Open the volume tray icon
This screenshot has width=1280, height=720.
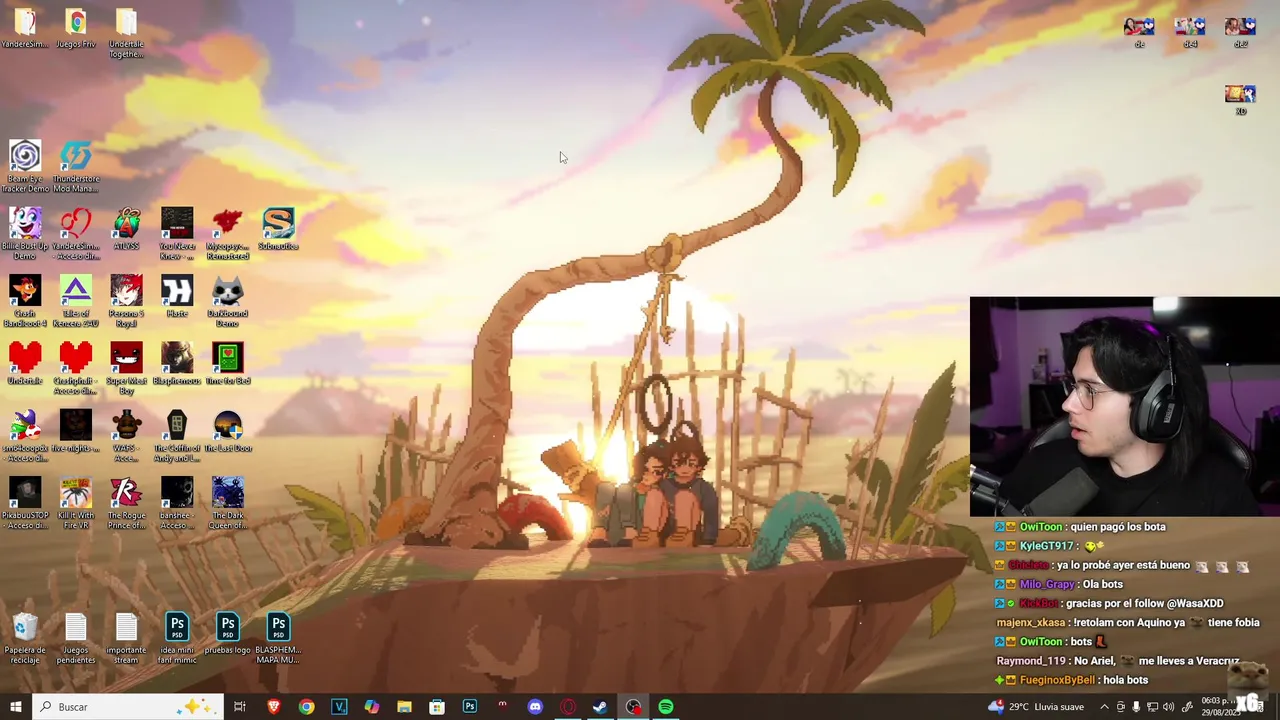[1168, 707]
